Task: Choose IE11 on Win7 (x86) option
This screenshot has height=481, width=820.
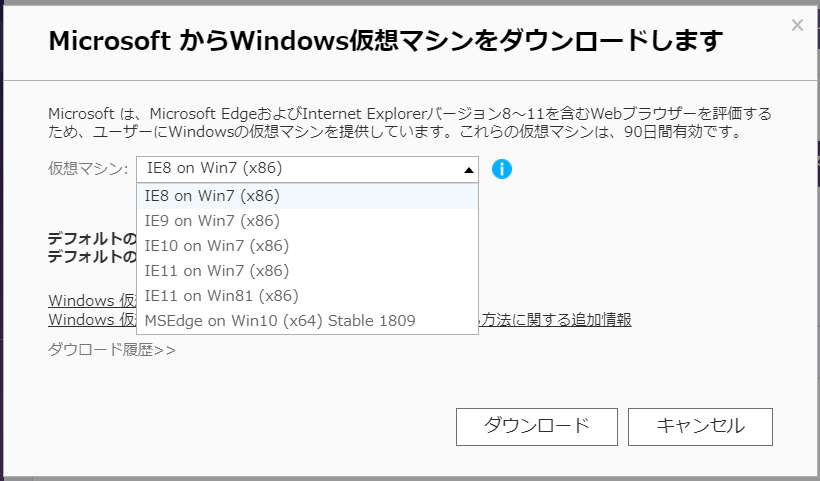Action: pyautogui.click(x=307, y=271)
